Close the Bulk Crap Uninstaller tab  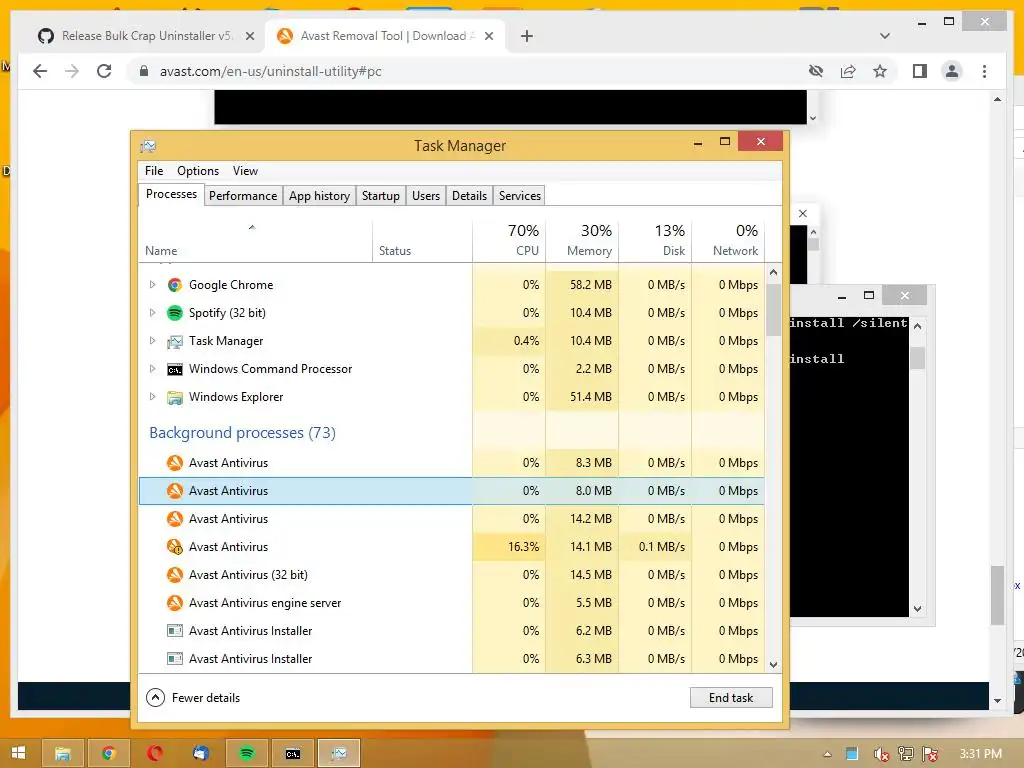(x=249, y=36)
